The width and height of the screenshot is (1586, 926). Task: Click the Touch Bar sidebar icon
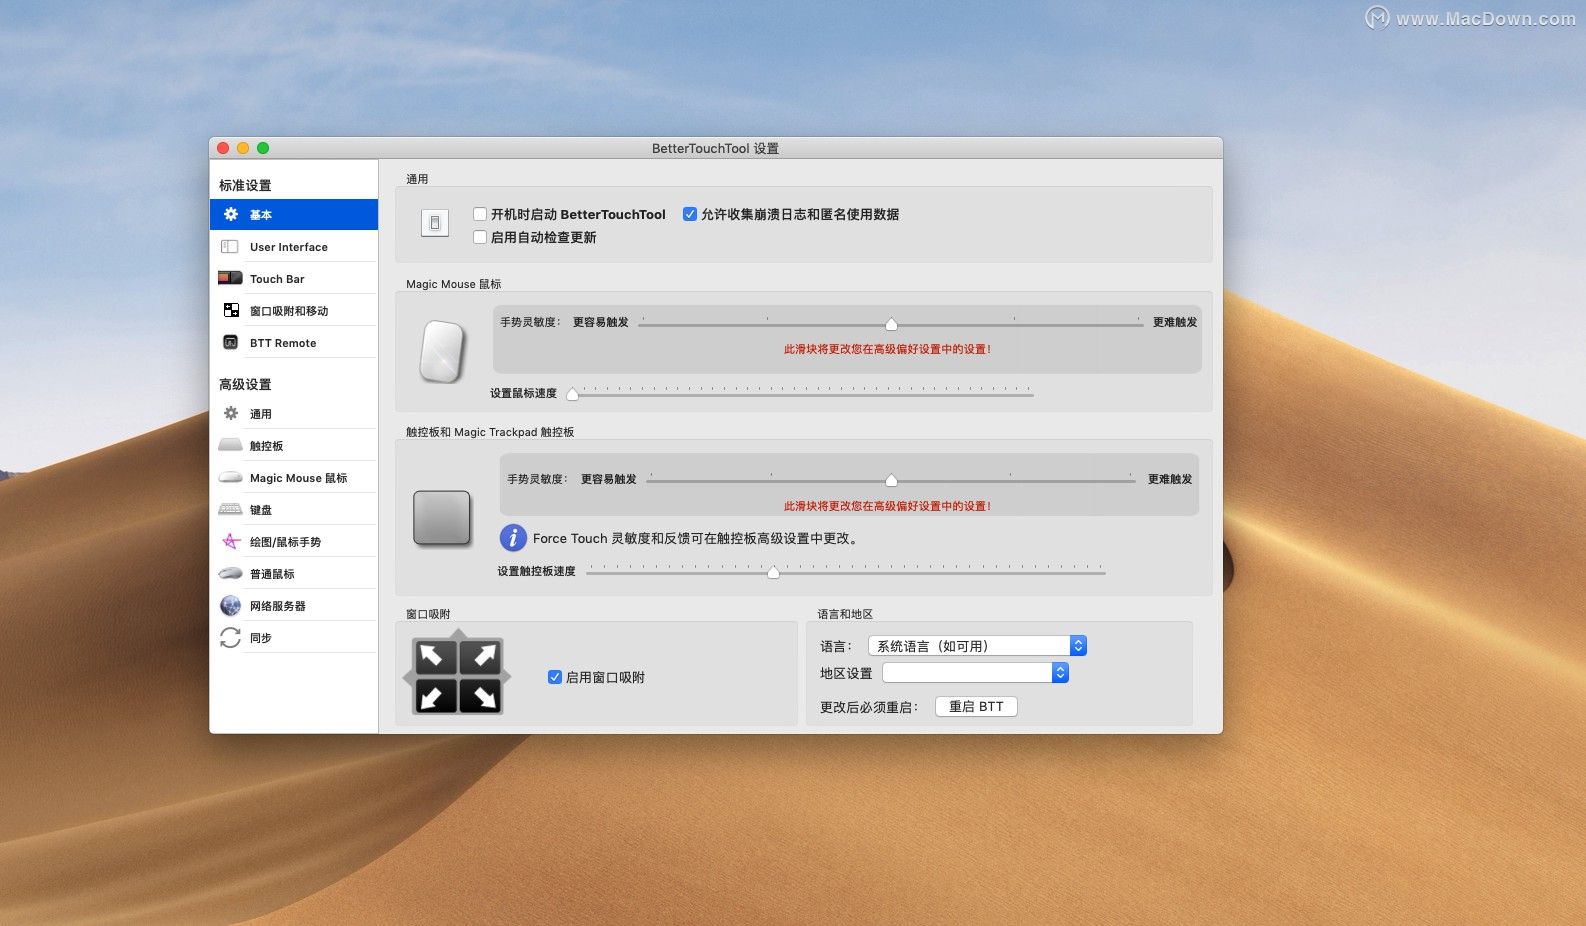[230, 278]
